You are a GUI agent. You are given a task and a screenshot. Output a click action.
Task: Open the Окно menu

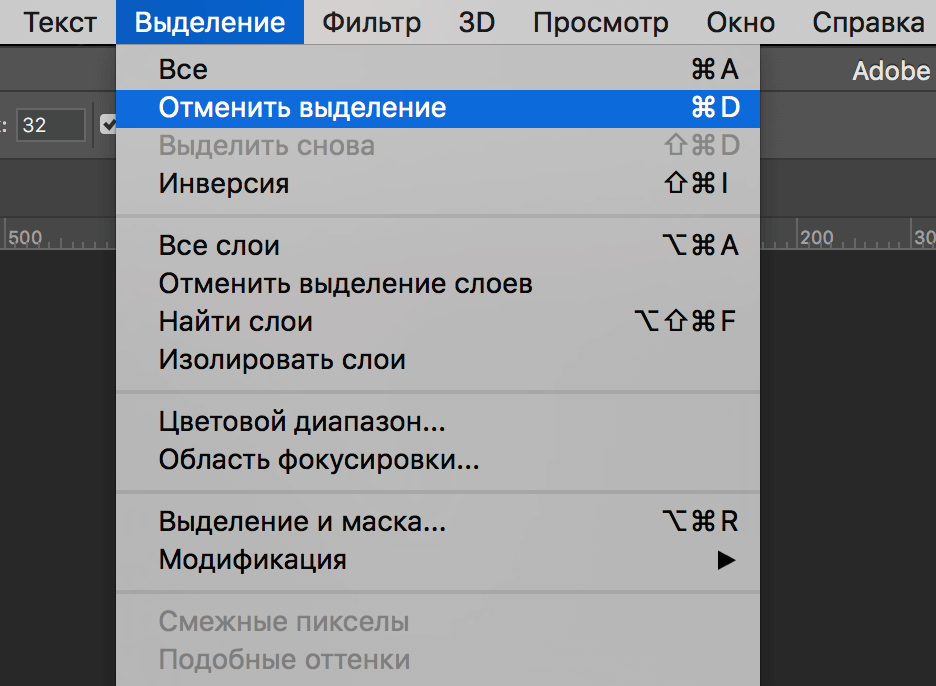click(x=740, y=22)
